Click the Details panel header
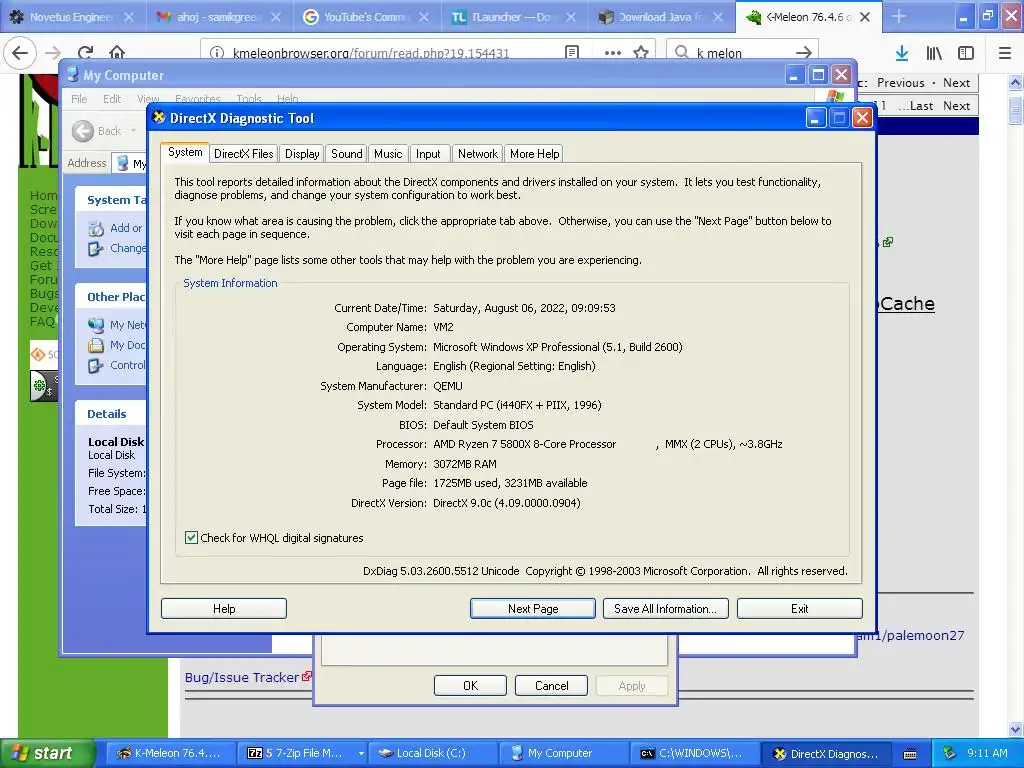 (x=110, y=414)
